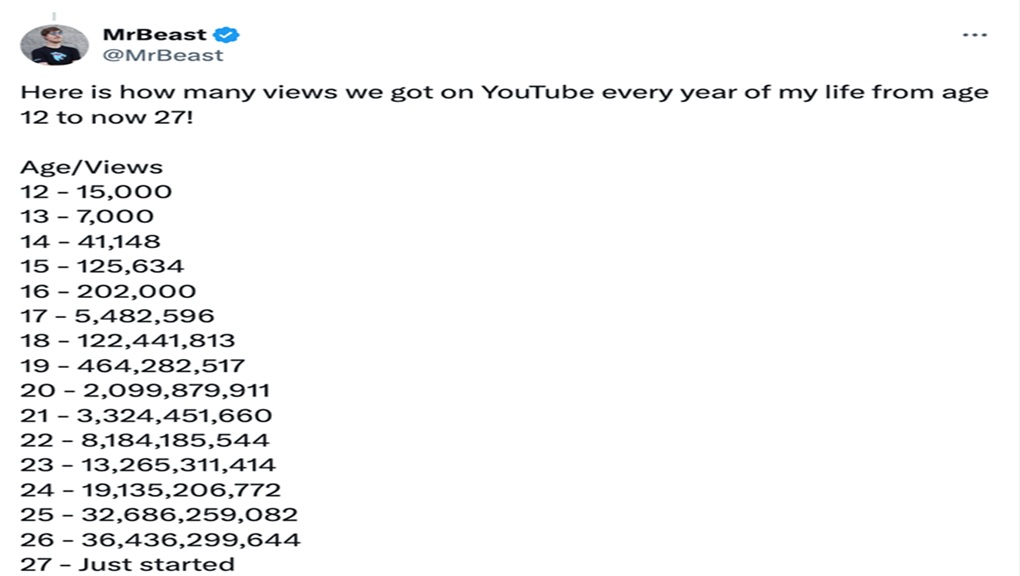Select the age 16 line showing 202,000
This screenshot has width=1020, height=576.
108,291
